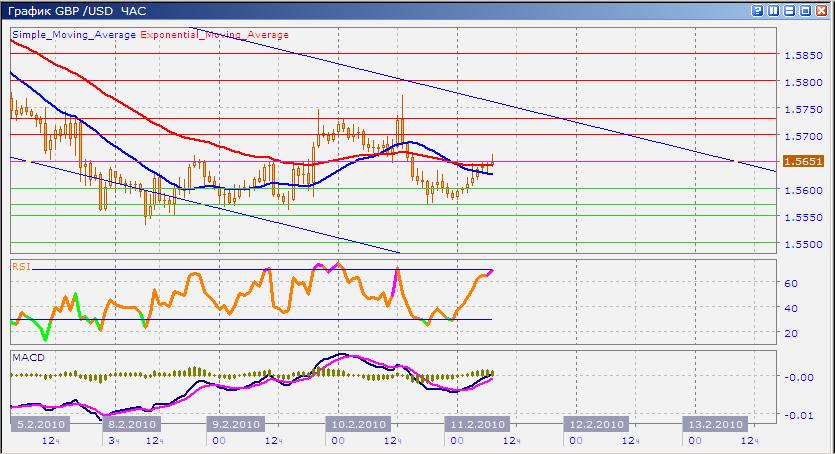The height and width of the screenshot is (454, 835).
Task: Minimize the GBP/USD chart window
Action: click(x=790, y=10)
